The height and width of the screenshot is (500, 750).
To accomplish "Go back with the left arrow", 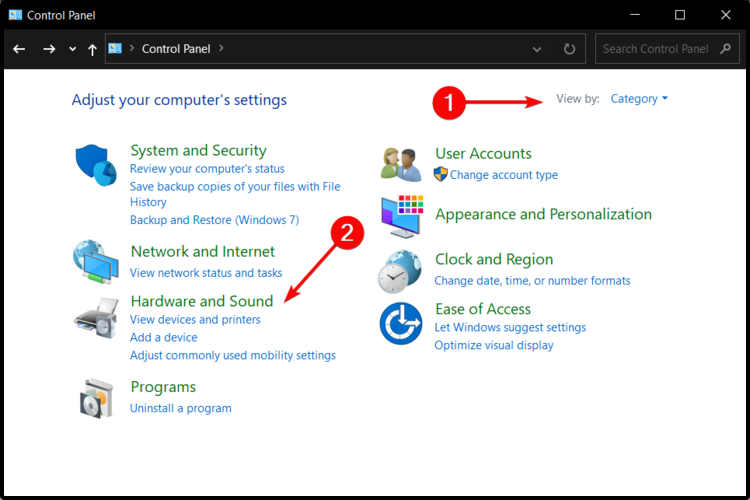I will coord(19,49).
